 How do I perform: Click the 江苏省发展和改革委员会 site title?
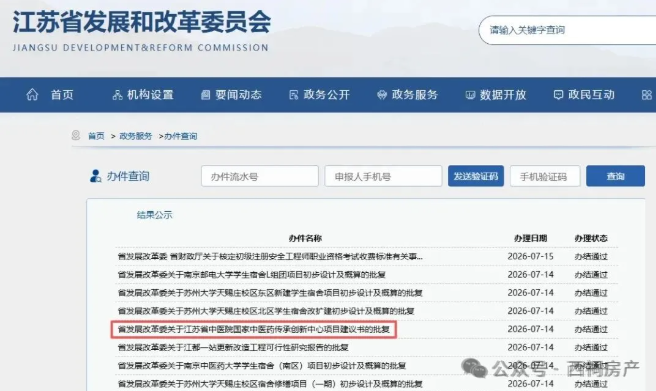tap(142, 22)
